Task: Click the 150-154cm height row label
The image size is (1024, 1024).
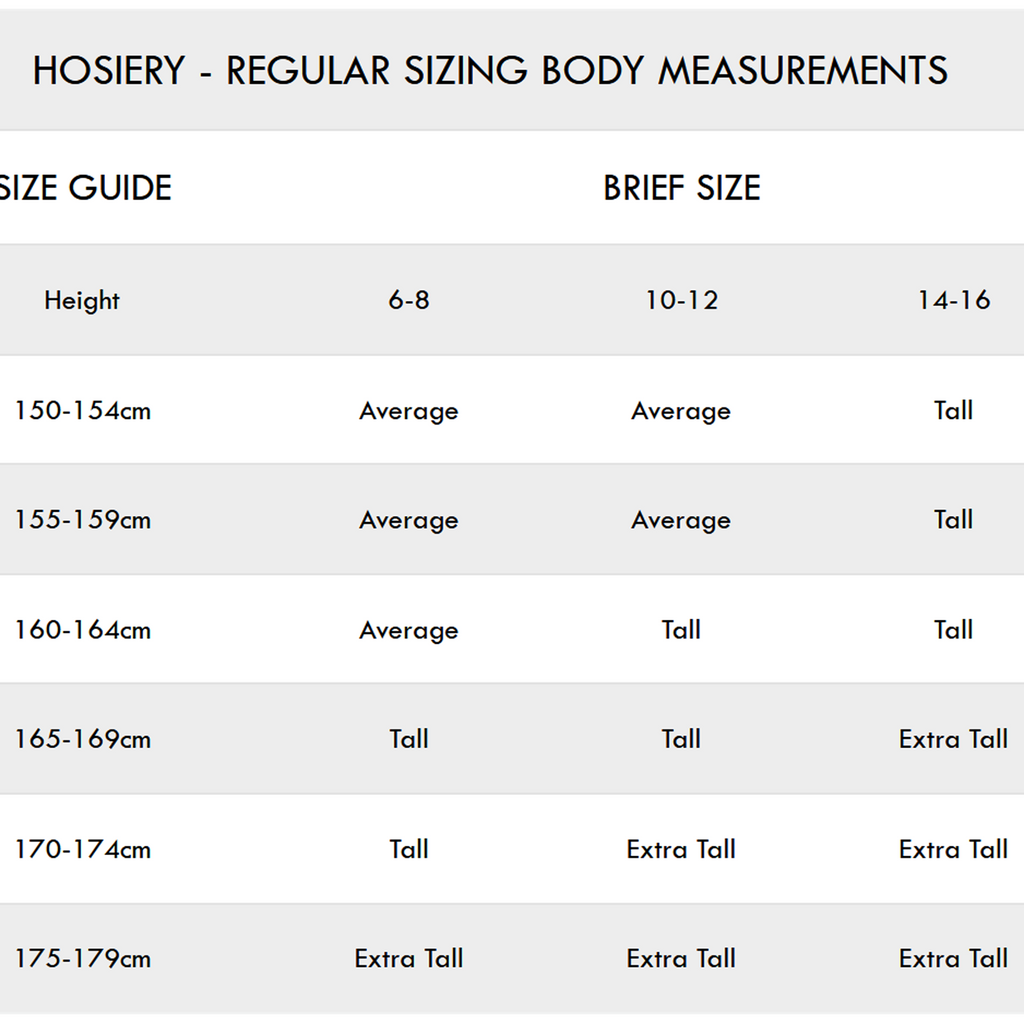Action: point(82,410)
